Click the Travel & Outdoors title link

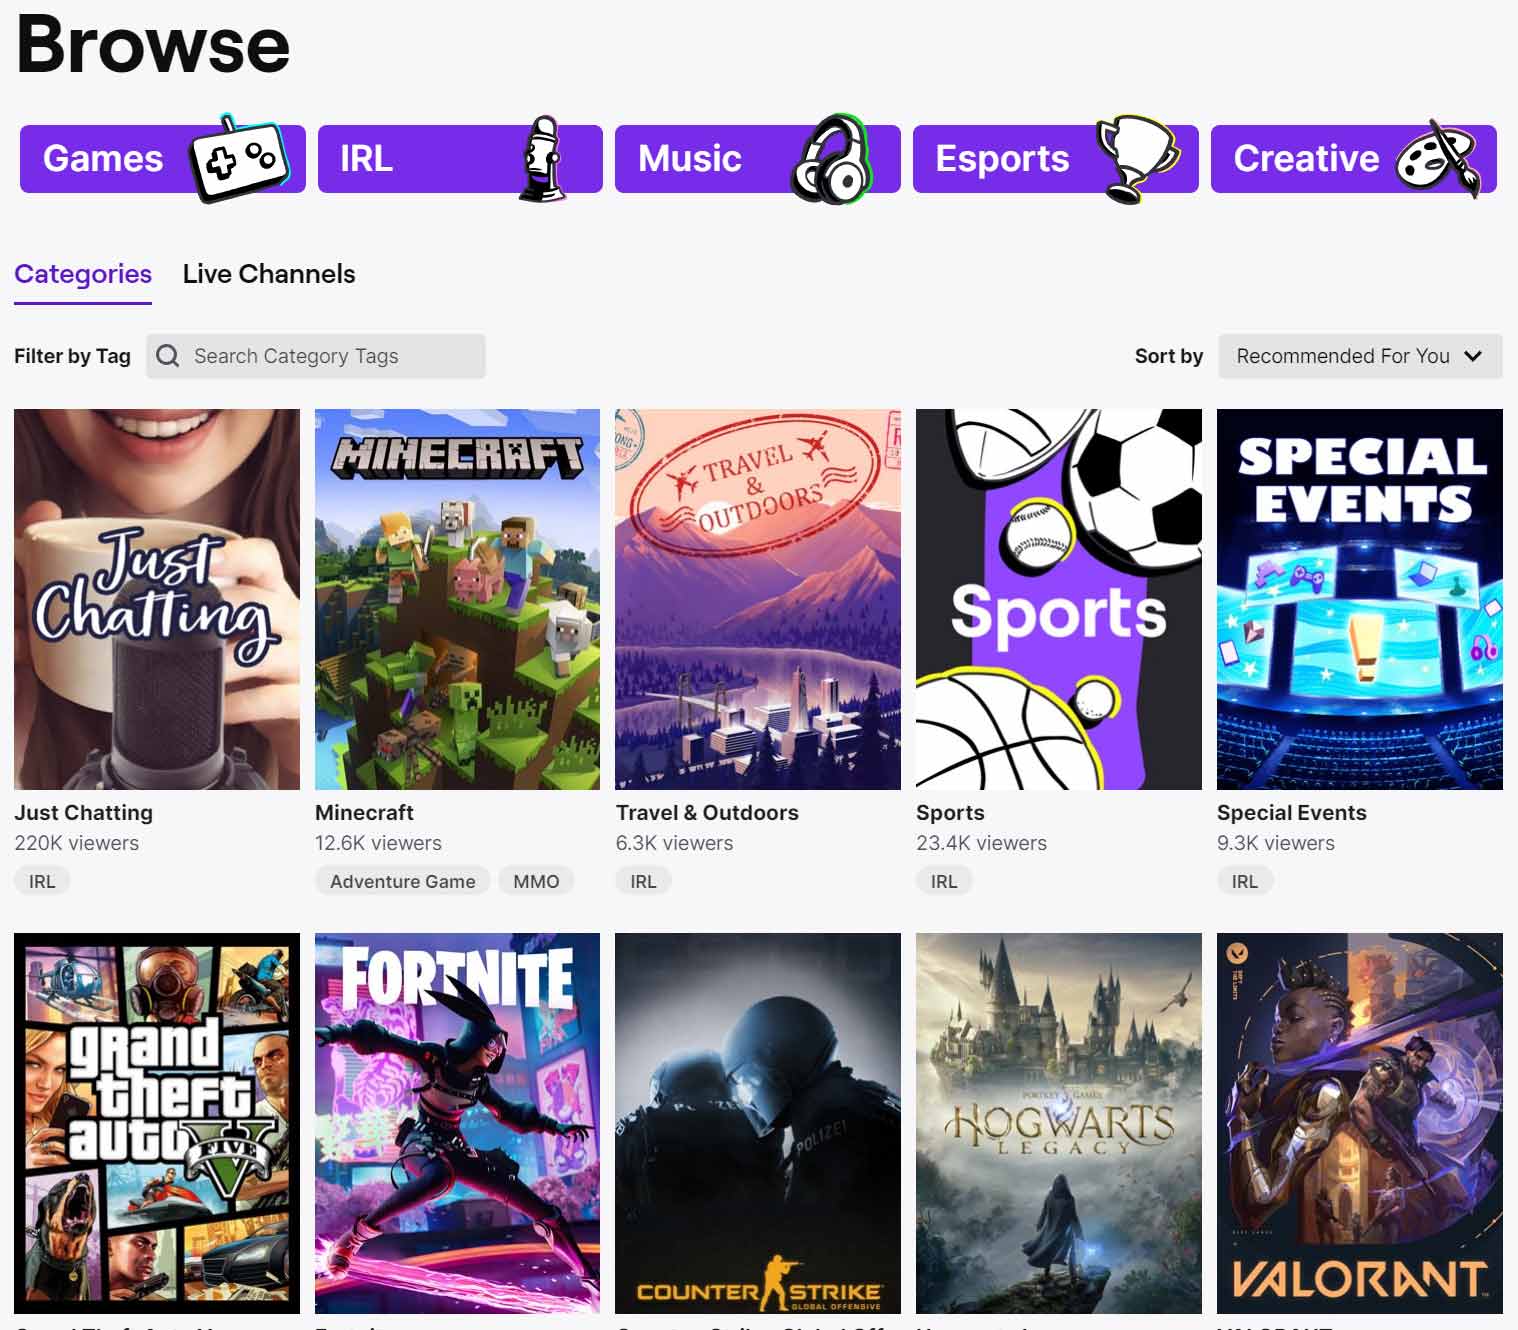[x=707, y=813]
